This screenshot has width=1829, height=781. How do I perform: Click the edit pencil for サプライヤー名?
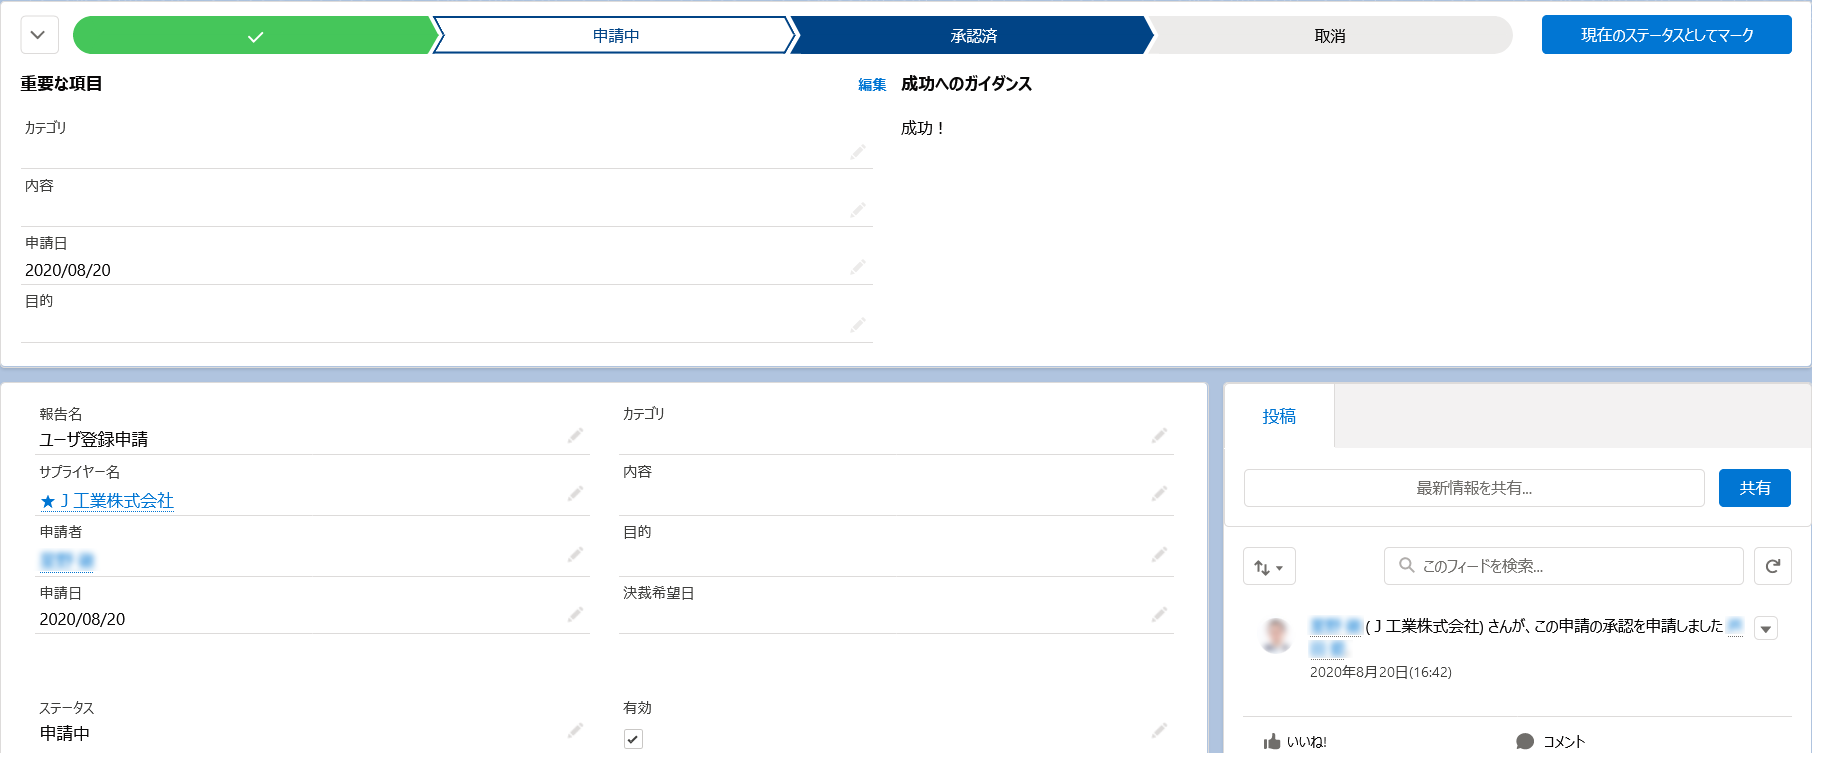575,493
